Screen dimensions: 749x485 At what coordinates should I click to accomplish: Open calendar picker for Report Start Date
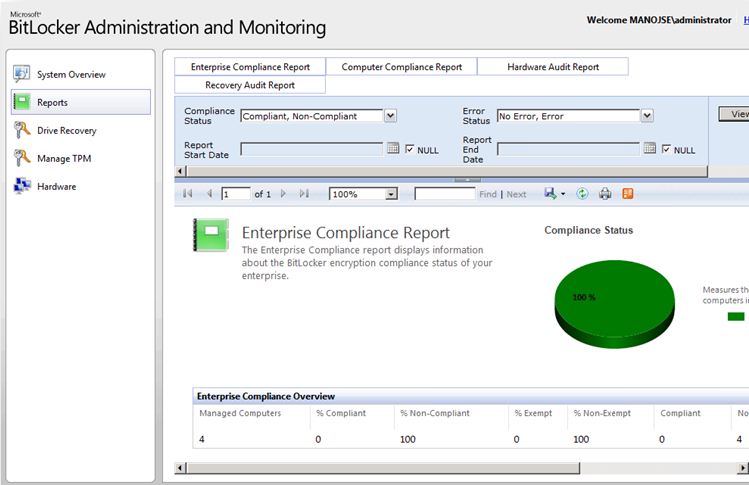[393, 148]
